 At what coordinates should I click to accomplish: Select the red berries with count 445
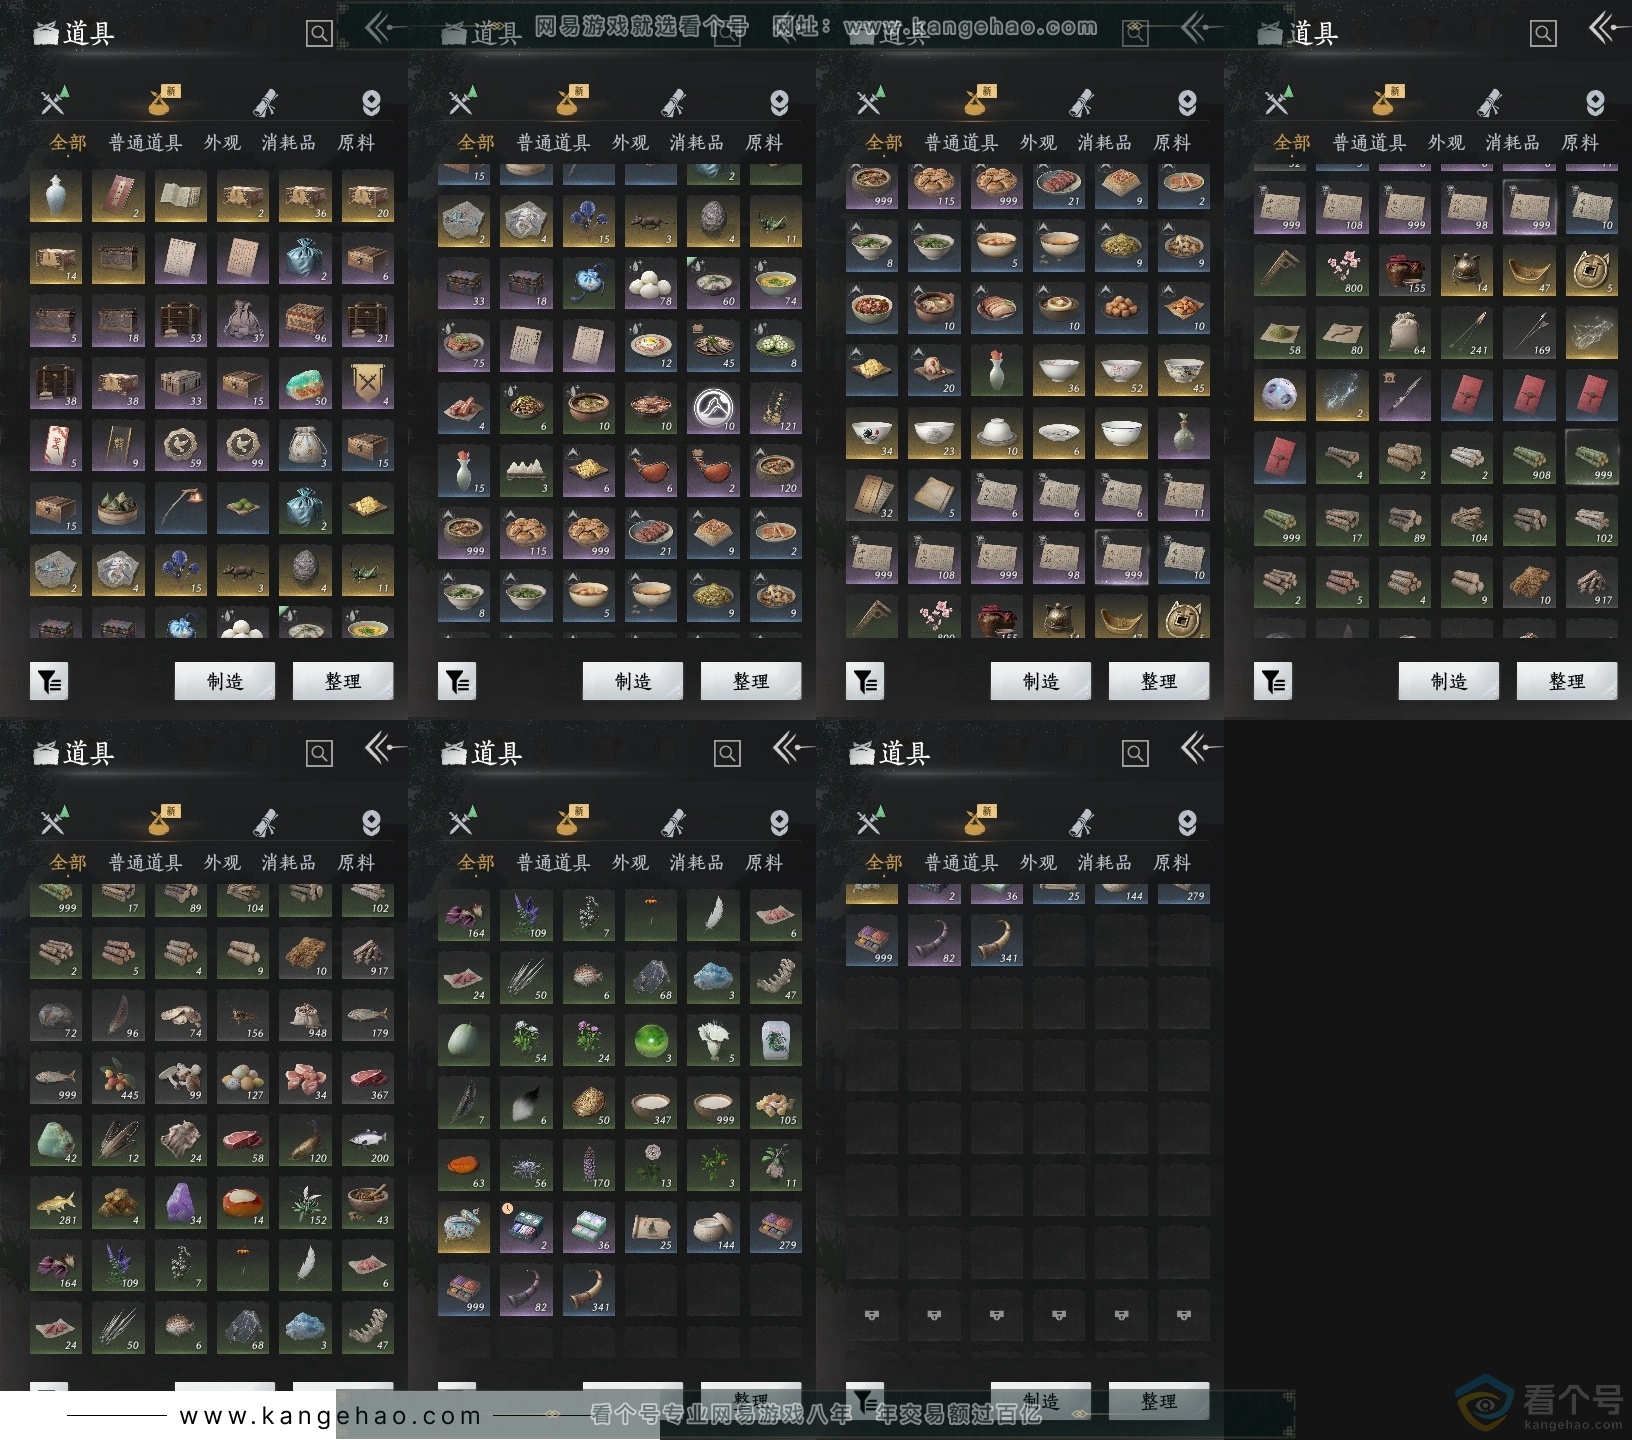[118, 1078]
